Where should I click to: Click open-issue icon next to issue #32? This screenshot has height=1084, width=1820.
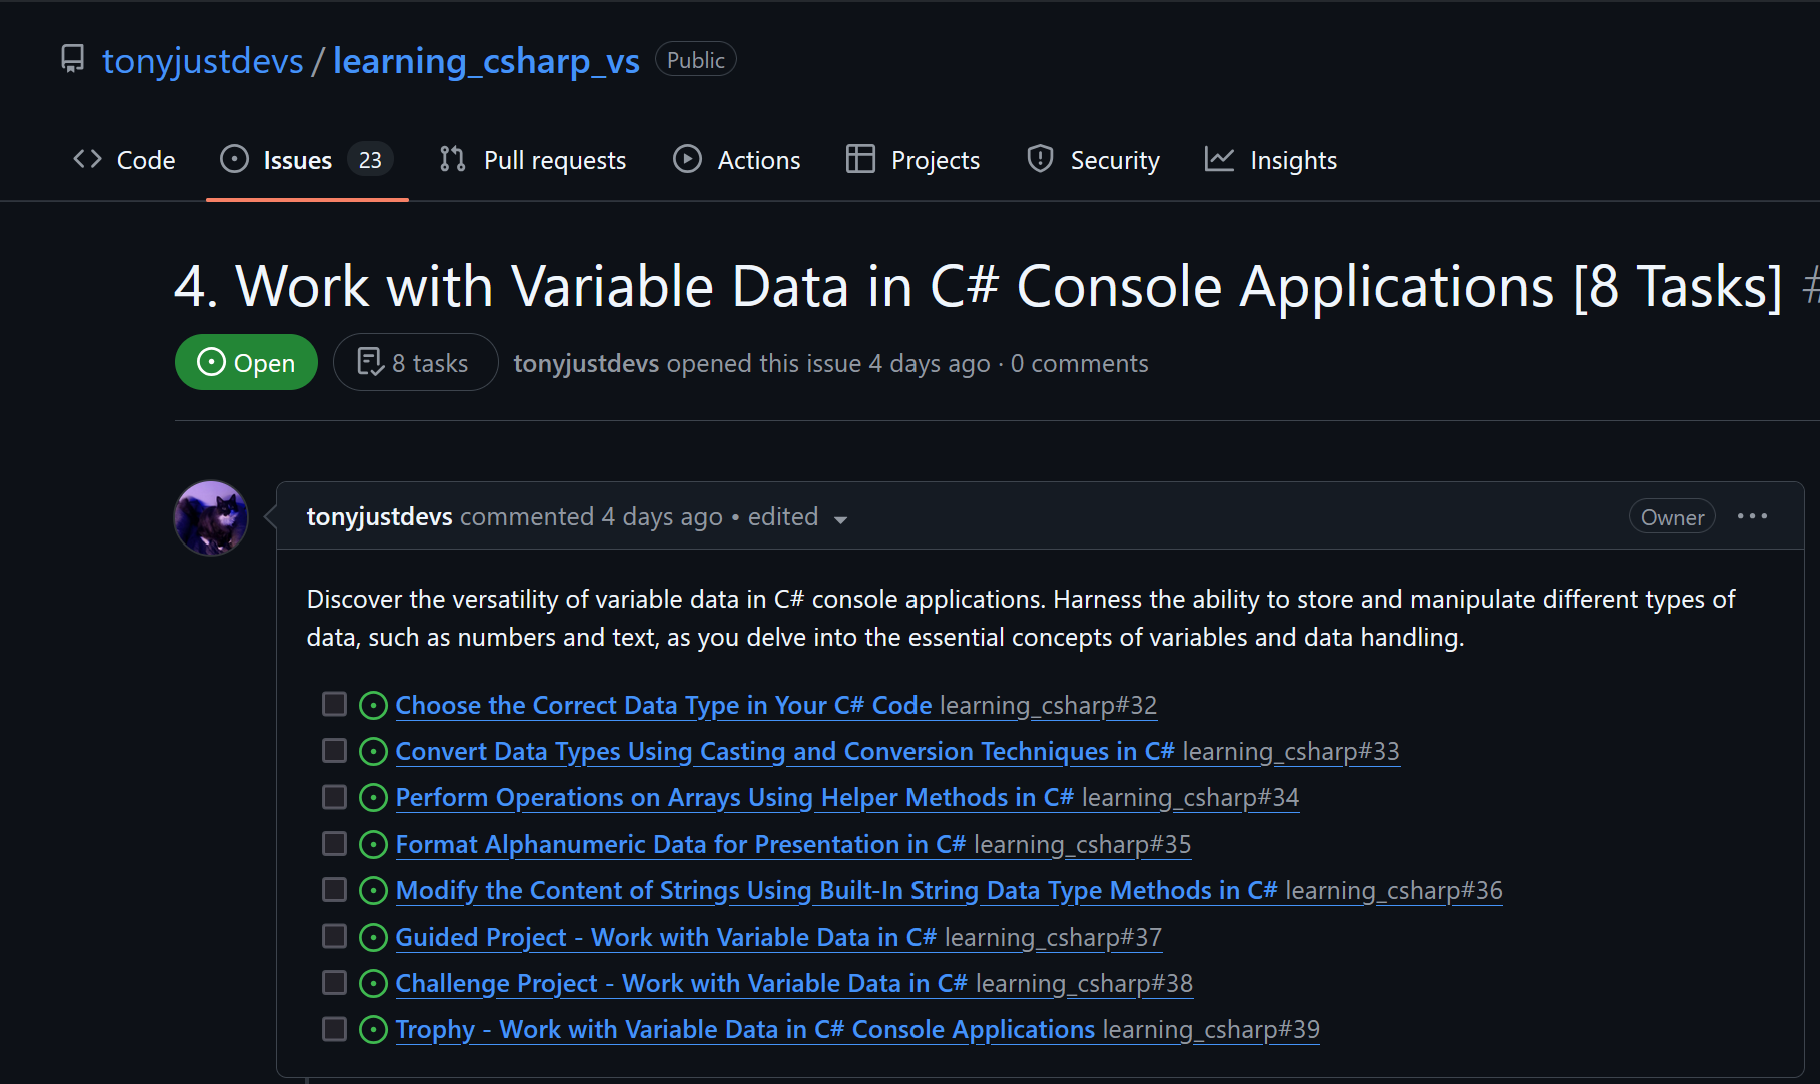click(x=373, y=705)
